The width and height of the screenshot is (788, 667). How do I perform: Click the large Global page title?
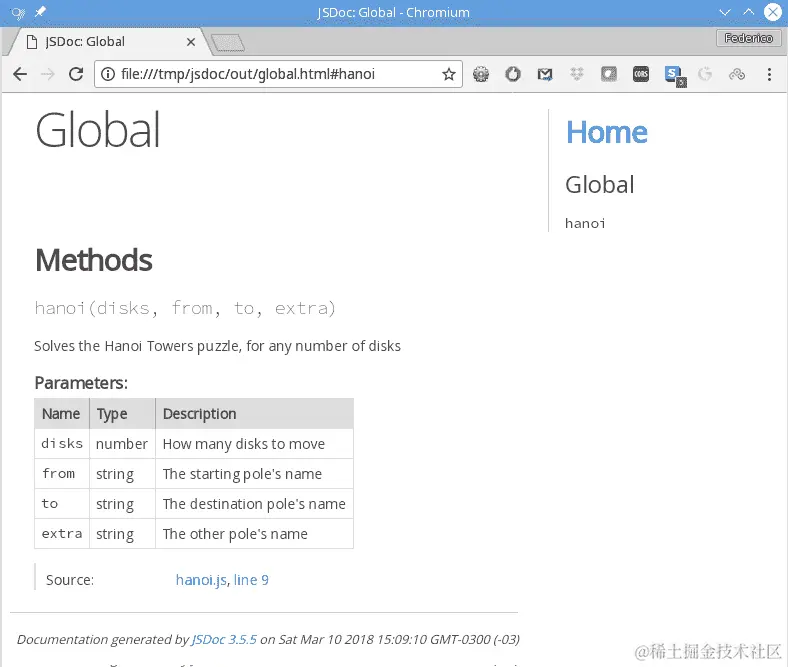tap(97, 130)
